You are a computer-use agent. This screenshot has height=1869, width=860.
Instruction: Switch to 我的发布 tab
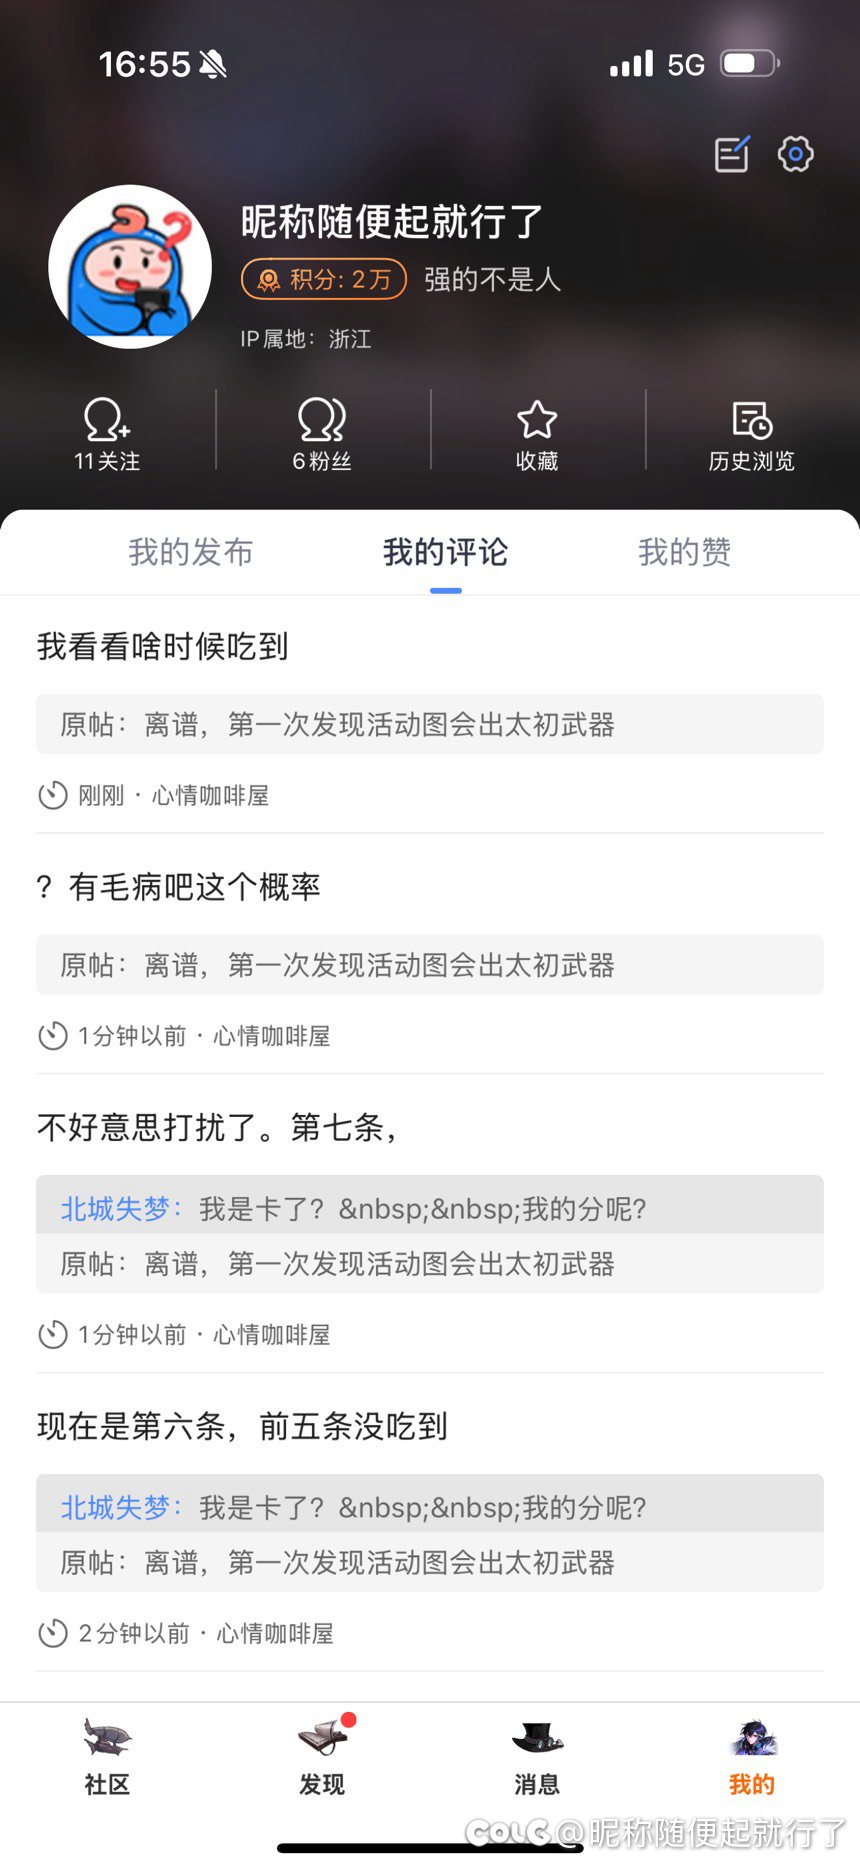[x=190, y=552]
